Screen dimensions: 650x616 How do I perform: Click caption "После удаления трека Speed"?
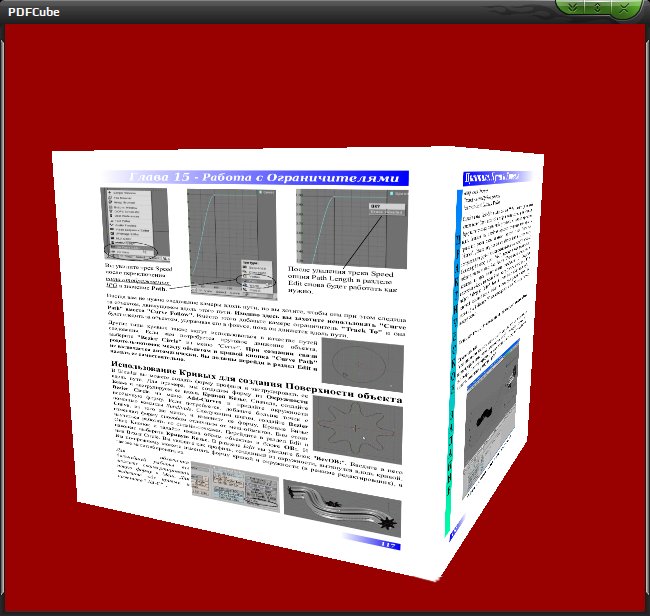point(340,272)
